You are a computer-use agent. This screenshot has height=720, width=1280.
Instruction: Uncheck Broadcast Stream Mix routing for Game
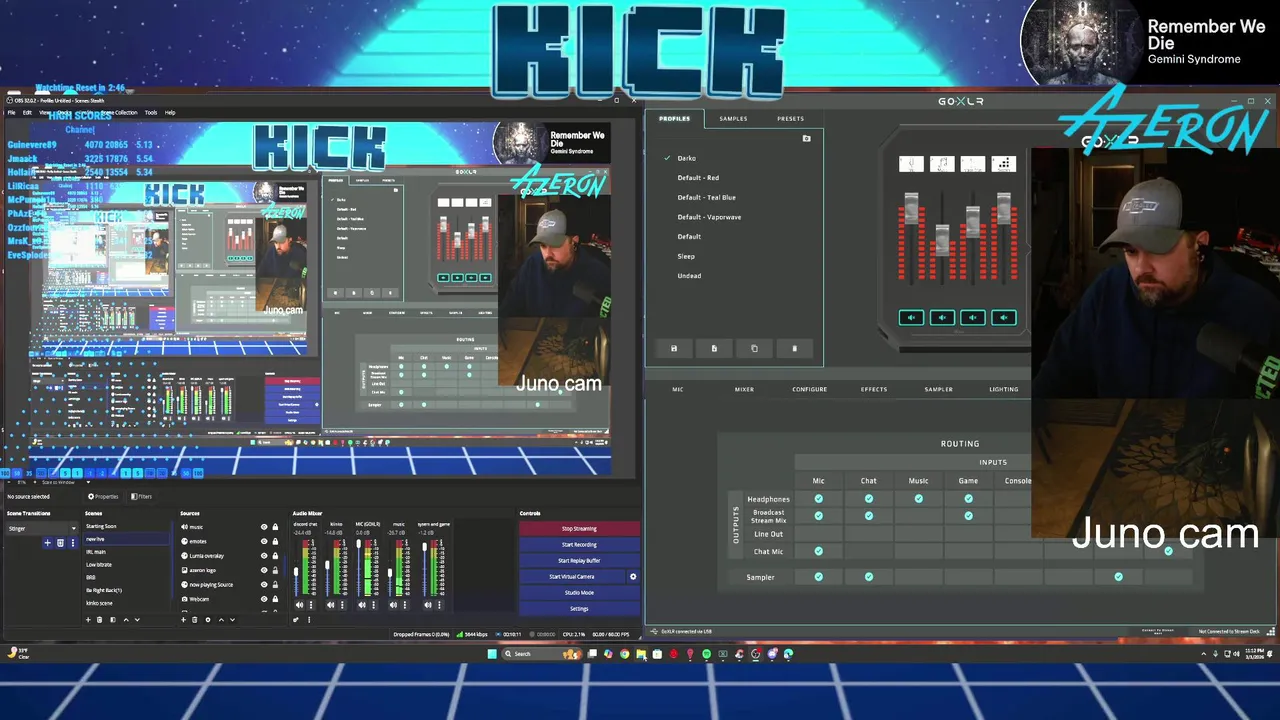968,516
